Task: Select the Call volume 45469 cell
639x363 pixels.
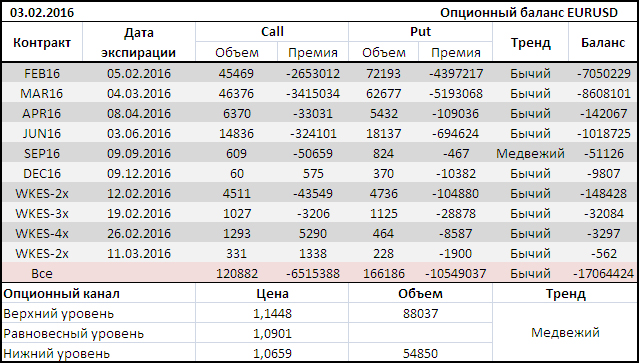Action: pyautogui.click(x=236, y=74)
